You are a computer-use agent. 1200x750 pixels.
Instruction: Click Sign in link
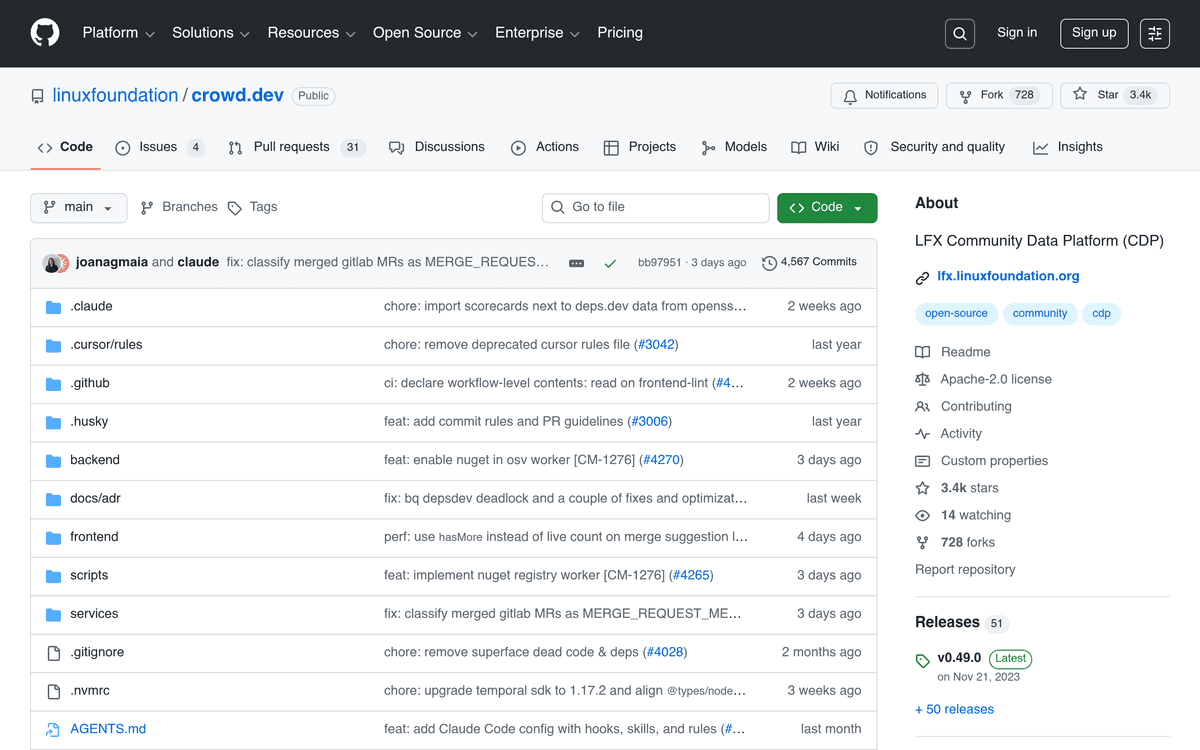point(1017,33)
